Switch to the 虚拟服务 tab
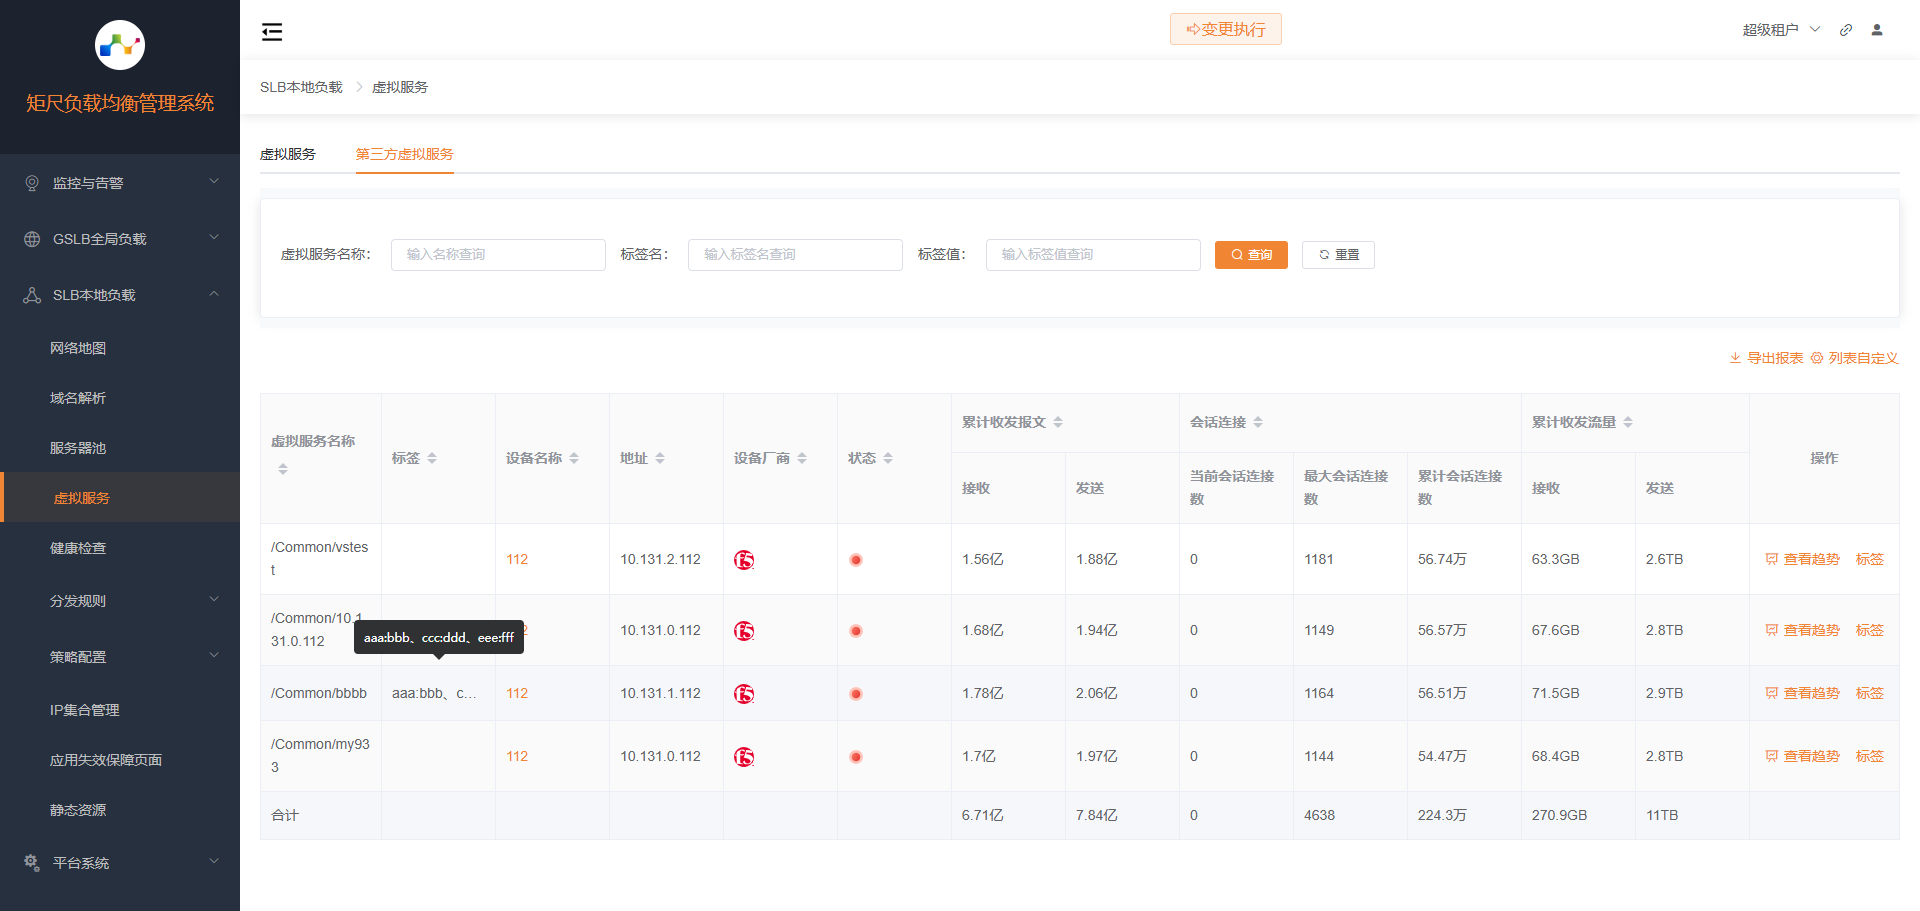Image resolution: width=1920 pixels, height=911 pixels. pyautogui.click(x=288, y=154)
